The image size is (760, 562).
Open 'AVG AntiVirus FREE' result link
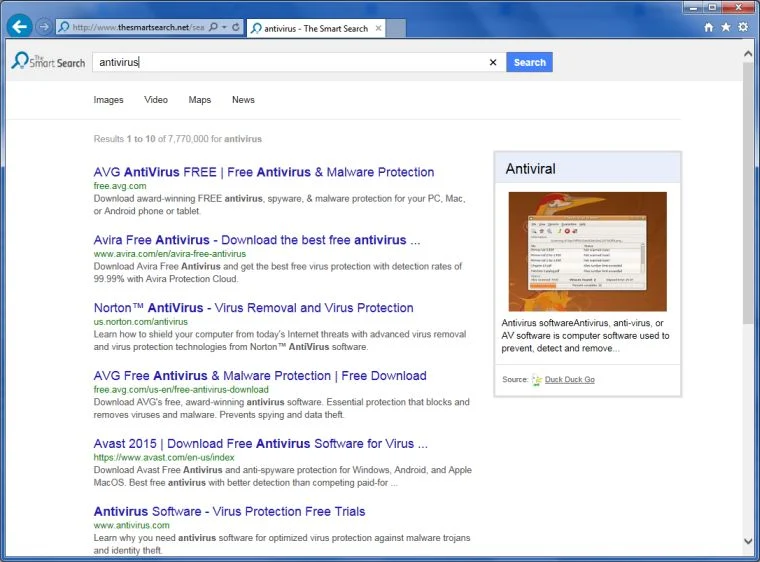pyautogui.click(x=264, y=172)
